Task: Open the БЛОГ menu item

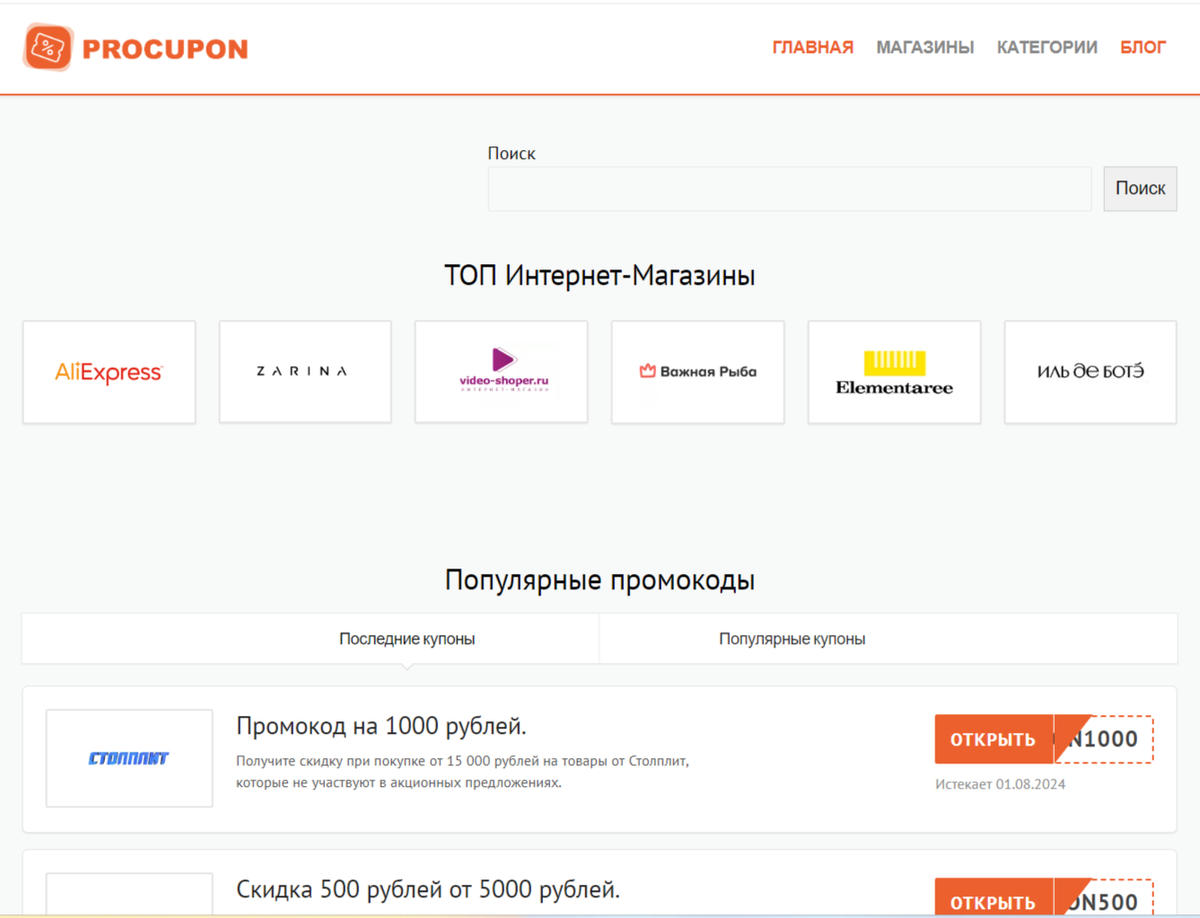Action: tap(1143, 47)
